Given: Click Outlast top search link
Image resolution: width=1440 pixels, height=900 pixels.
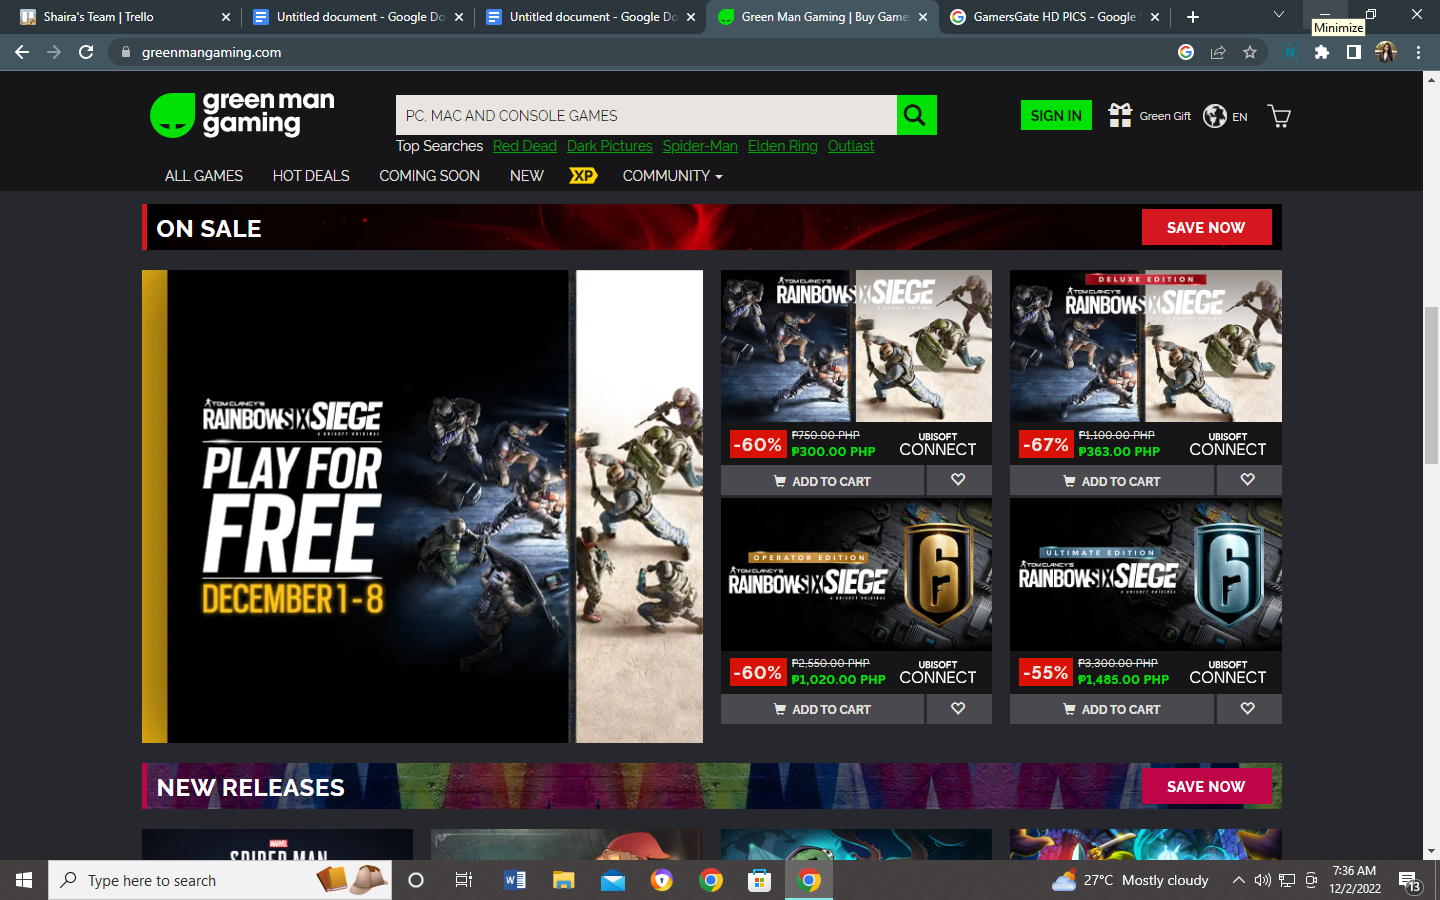Looking at the screenshot, I should pos(851,146).
